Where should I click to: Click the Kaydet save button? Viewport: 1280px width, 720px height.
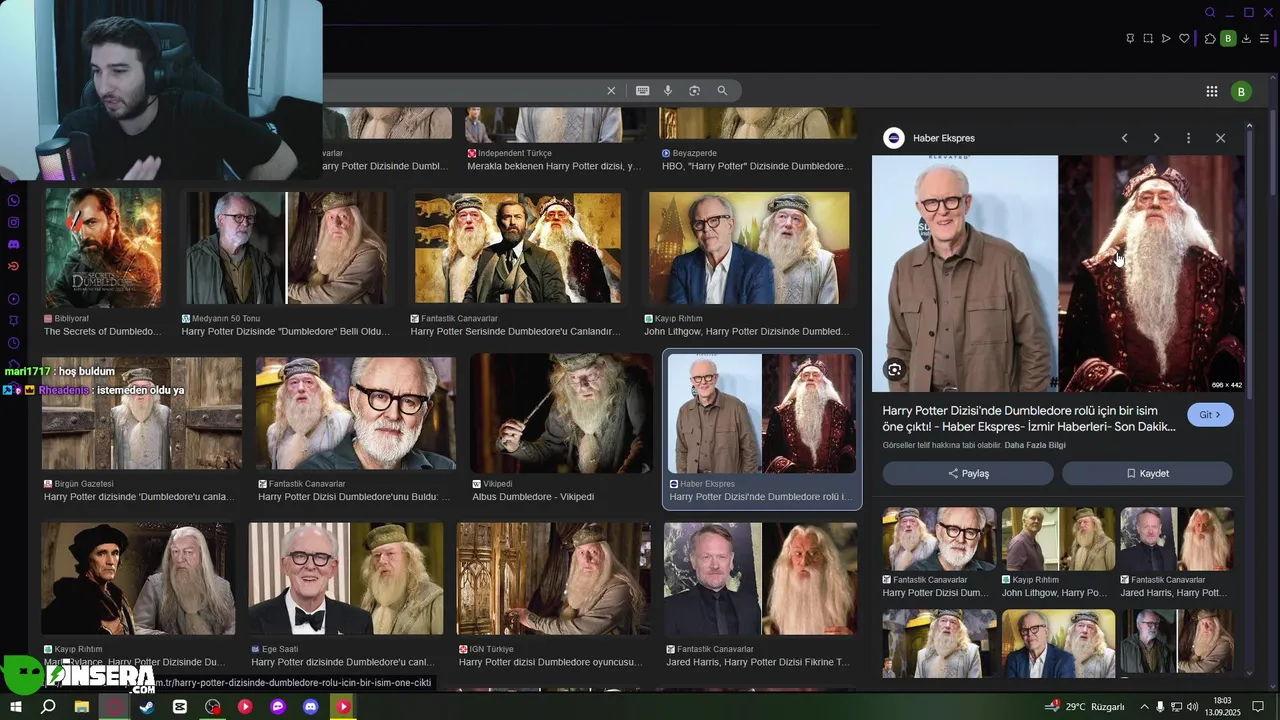[1147, 473]
